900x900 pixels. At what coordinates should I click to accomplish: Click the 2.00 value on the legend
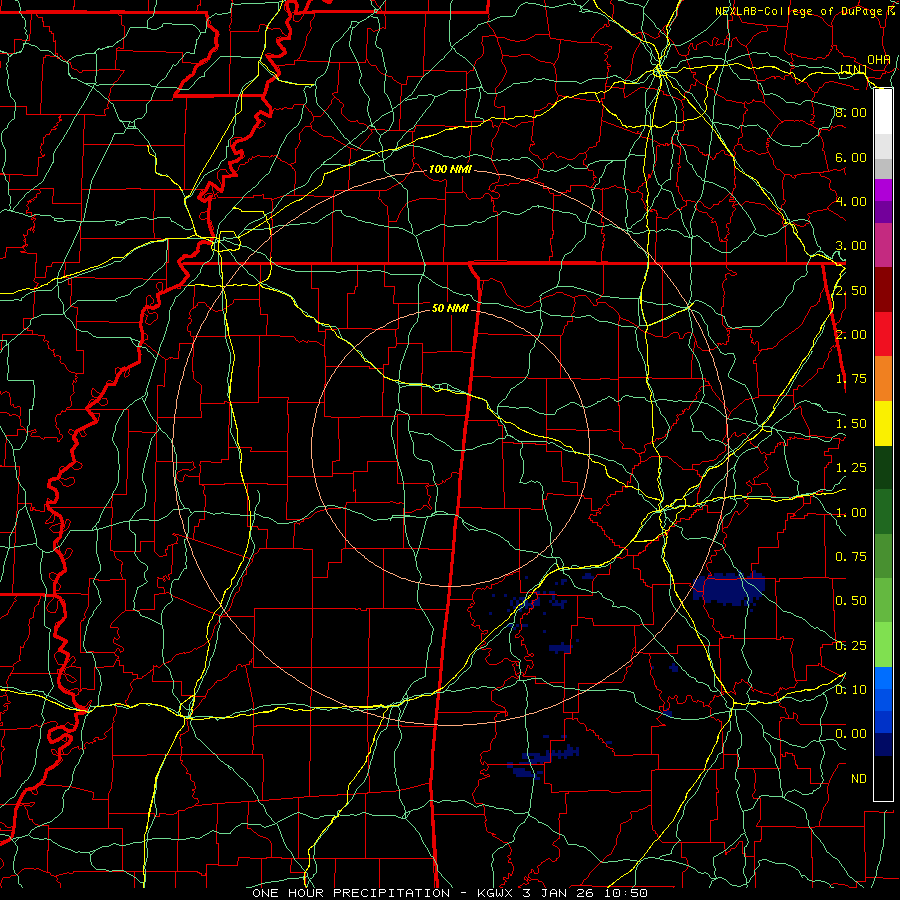(851, 335)
